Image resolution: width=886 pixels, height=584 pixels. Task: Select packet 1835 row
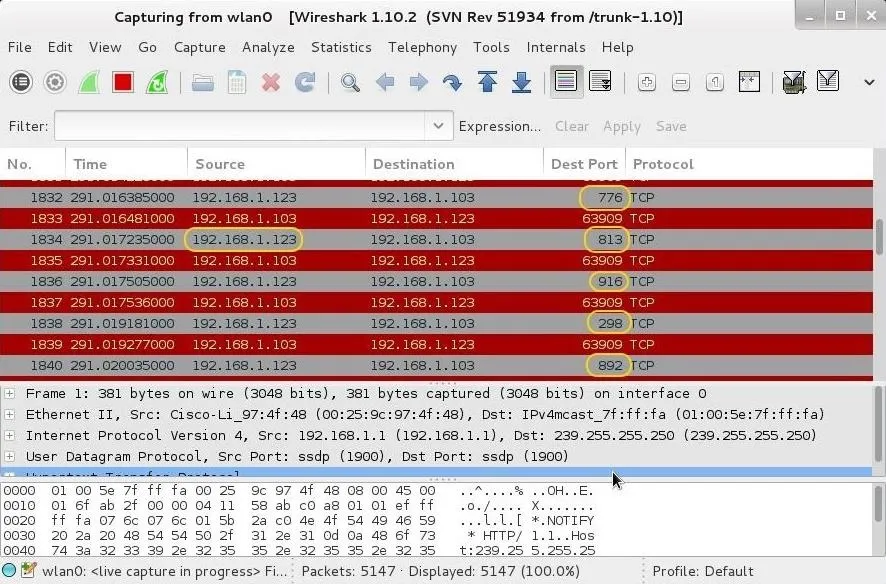pyautogui.click(x=436, y=261)
